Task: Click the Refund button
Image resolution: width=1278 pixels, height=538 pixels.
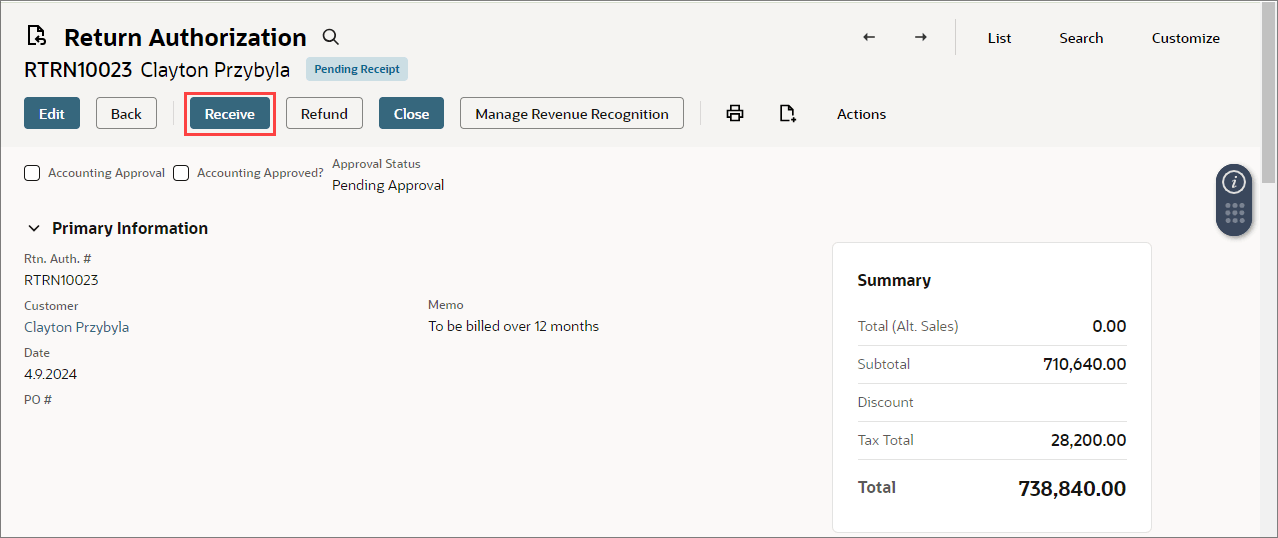Action: click(324, 113)
